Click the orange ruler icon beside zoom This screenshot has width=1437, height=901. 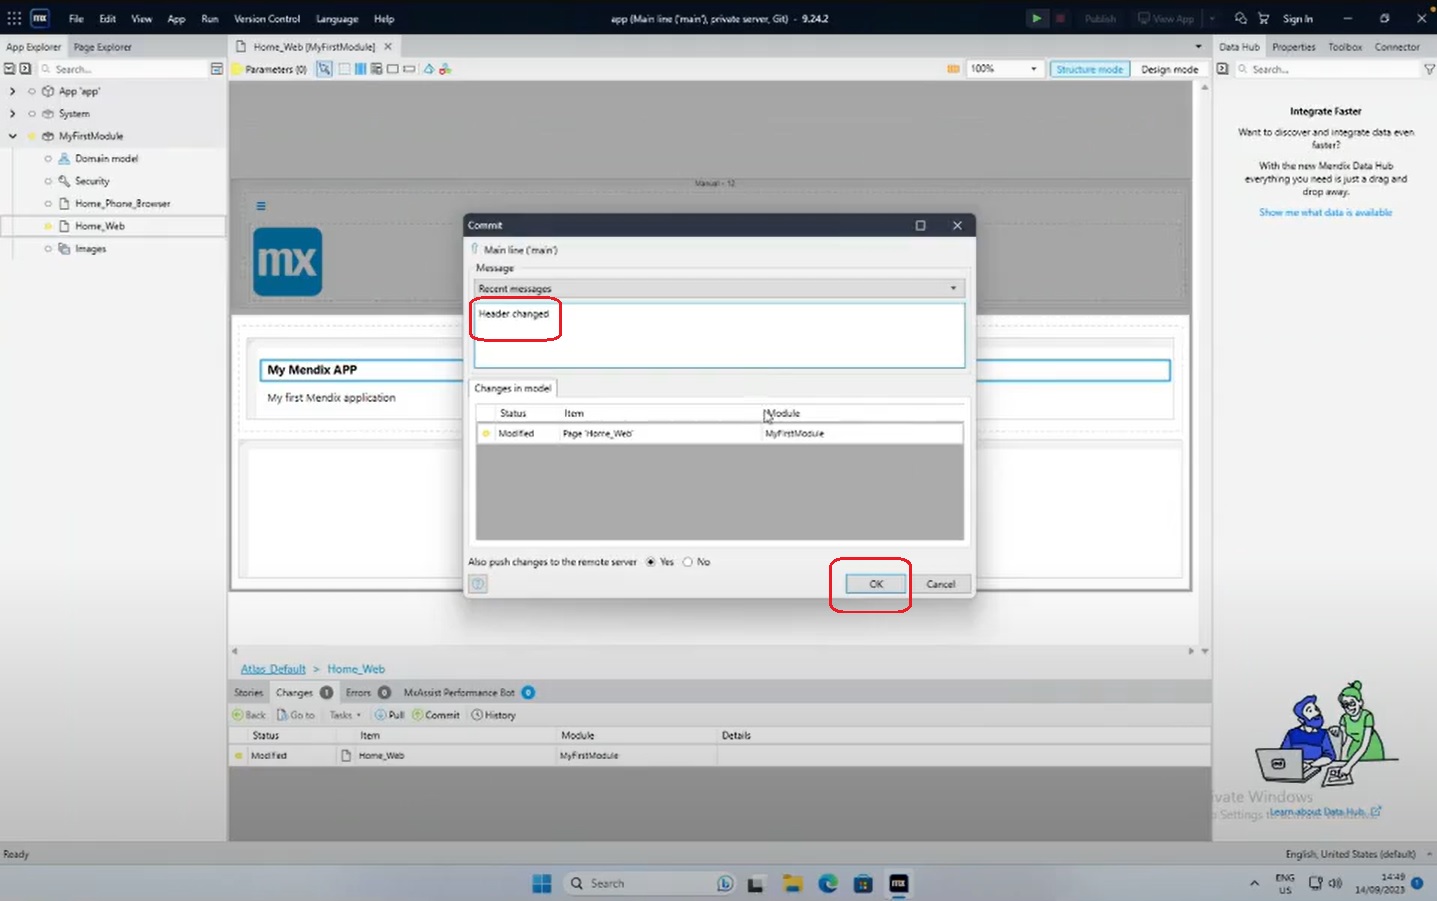click(953, 69)
